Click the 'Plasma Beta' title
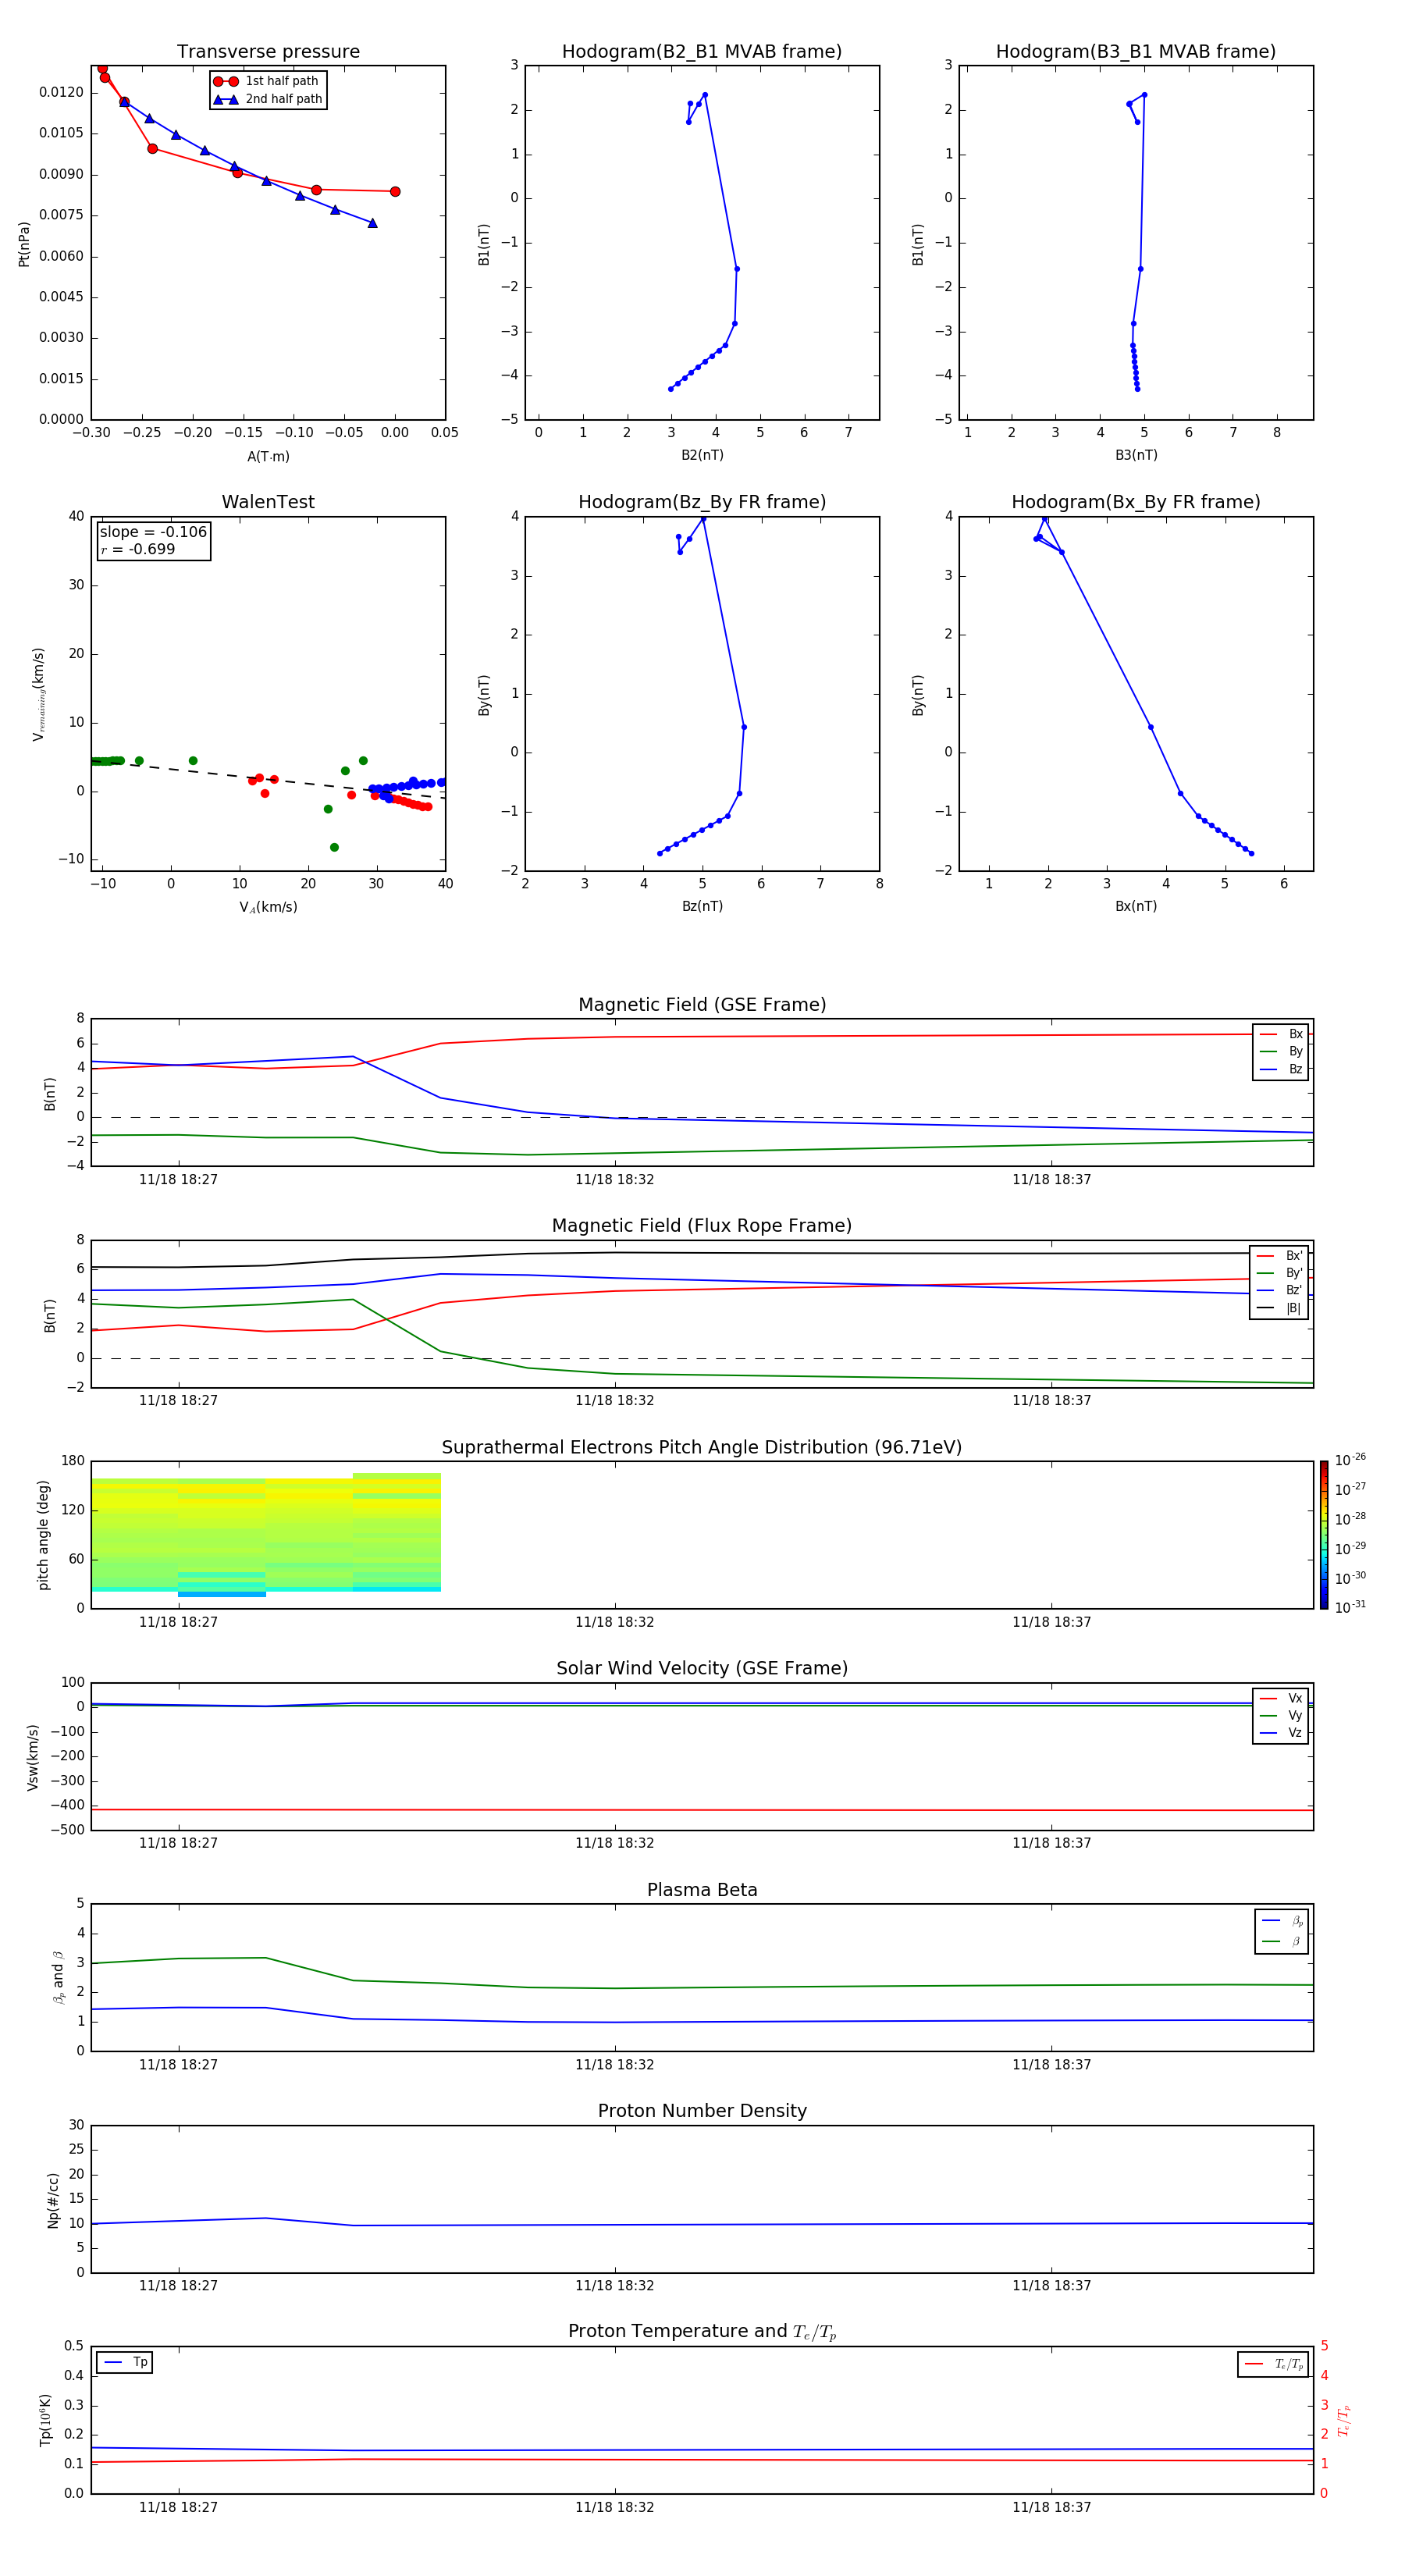This screenshot has width=1405, height=2576. pos(702,1891)
